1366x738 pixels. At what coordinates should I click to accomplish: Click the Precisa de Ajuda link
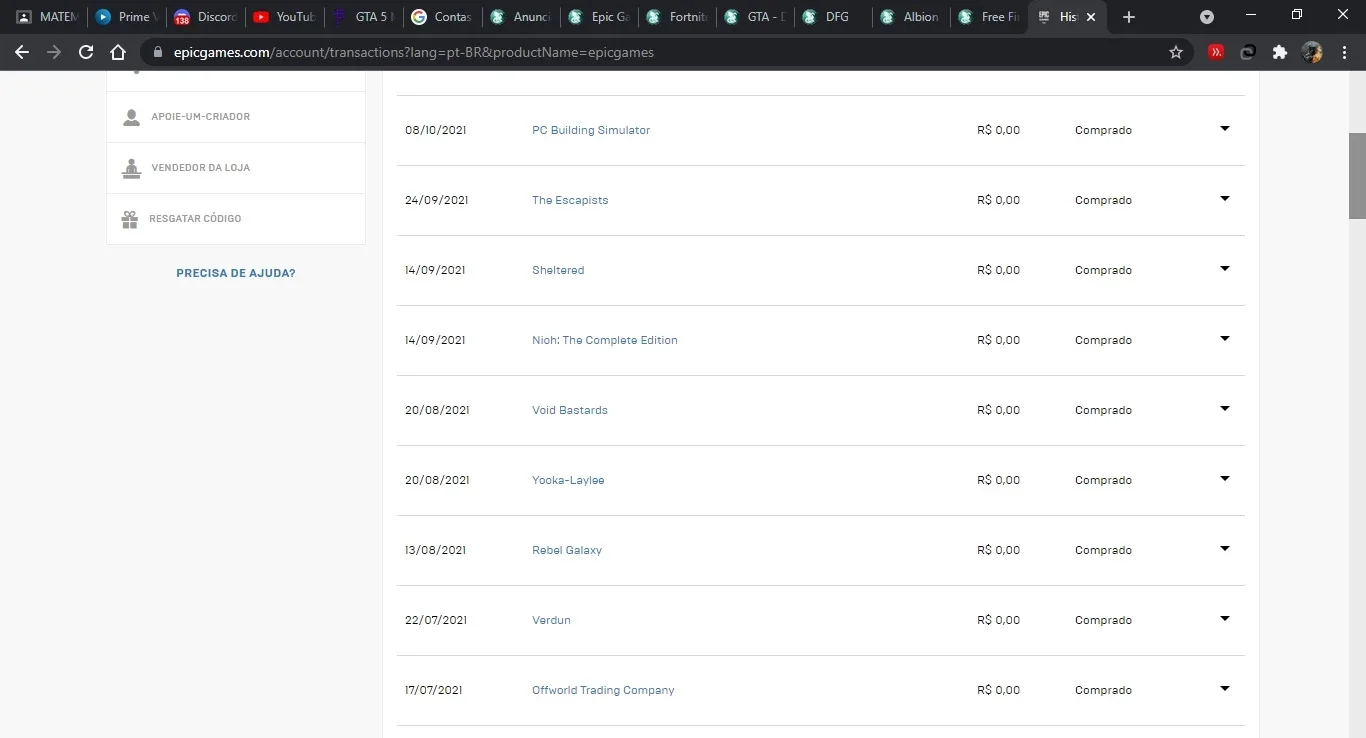coord(236,273)
